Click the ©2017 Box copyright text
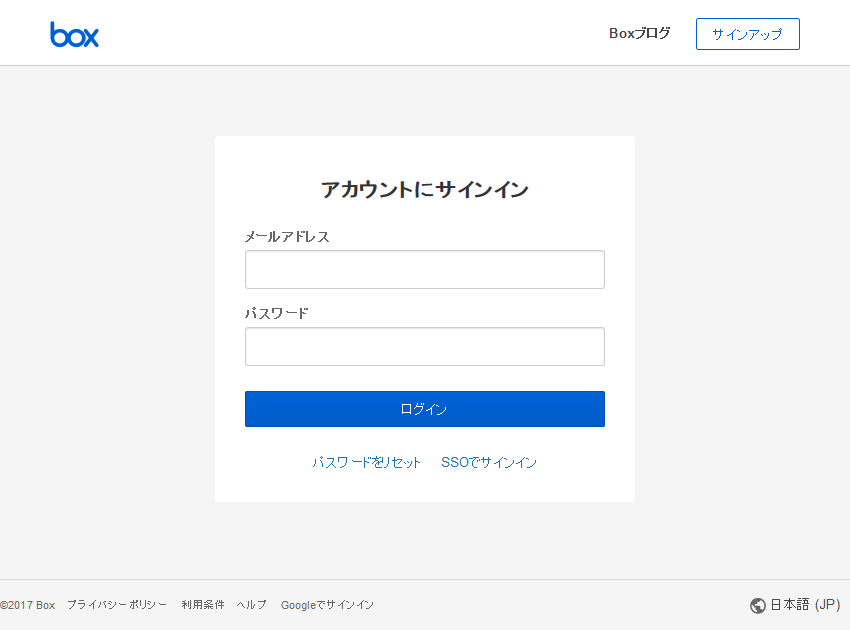The image size is (850, 630). [x=28, y=605]
